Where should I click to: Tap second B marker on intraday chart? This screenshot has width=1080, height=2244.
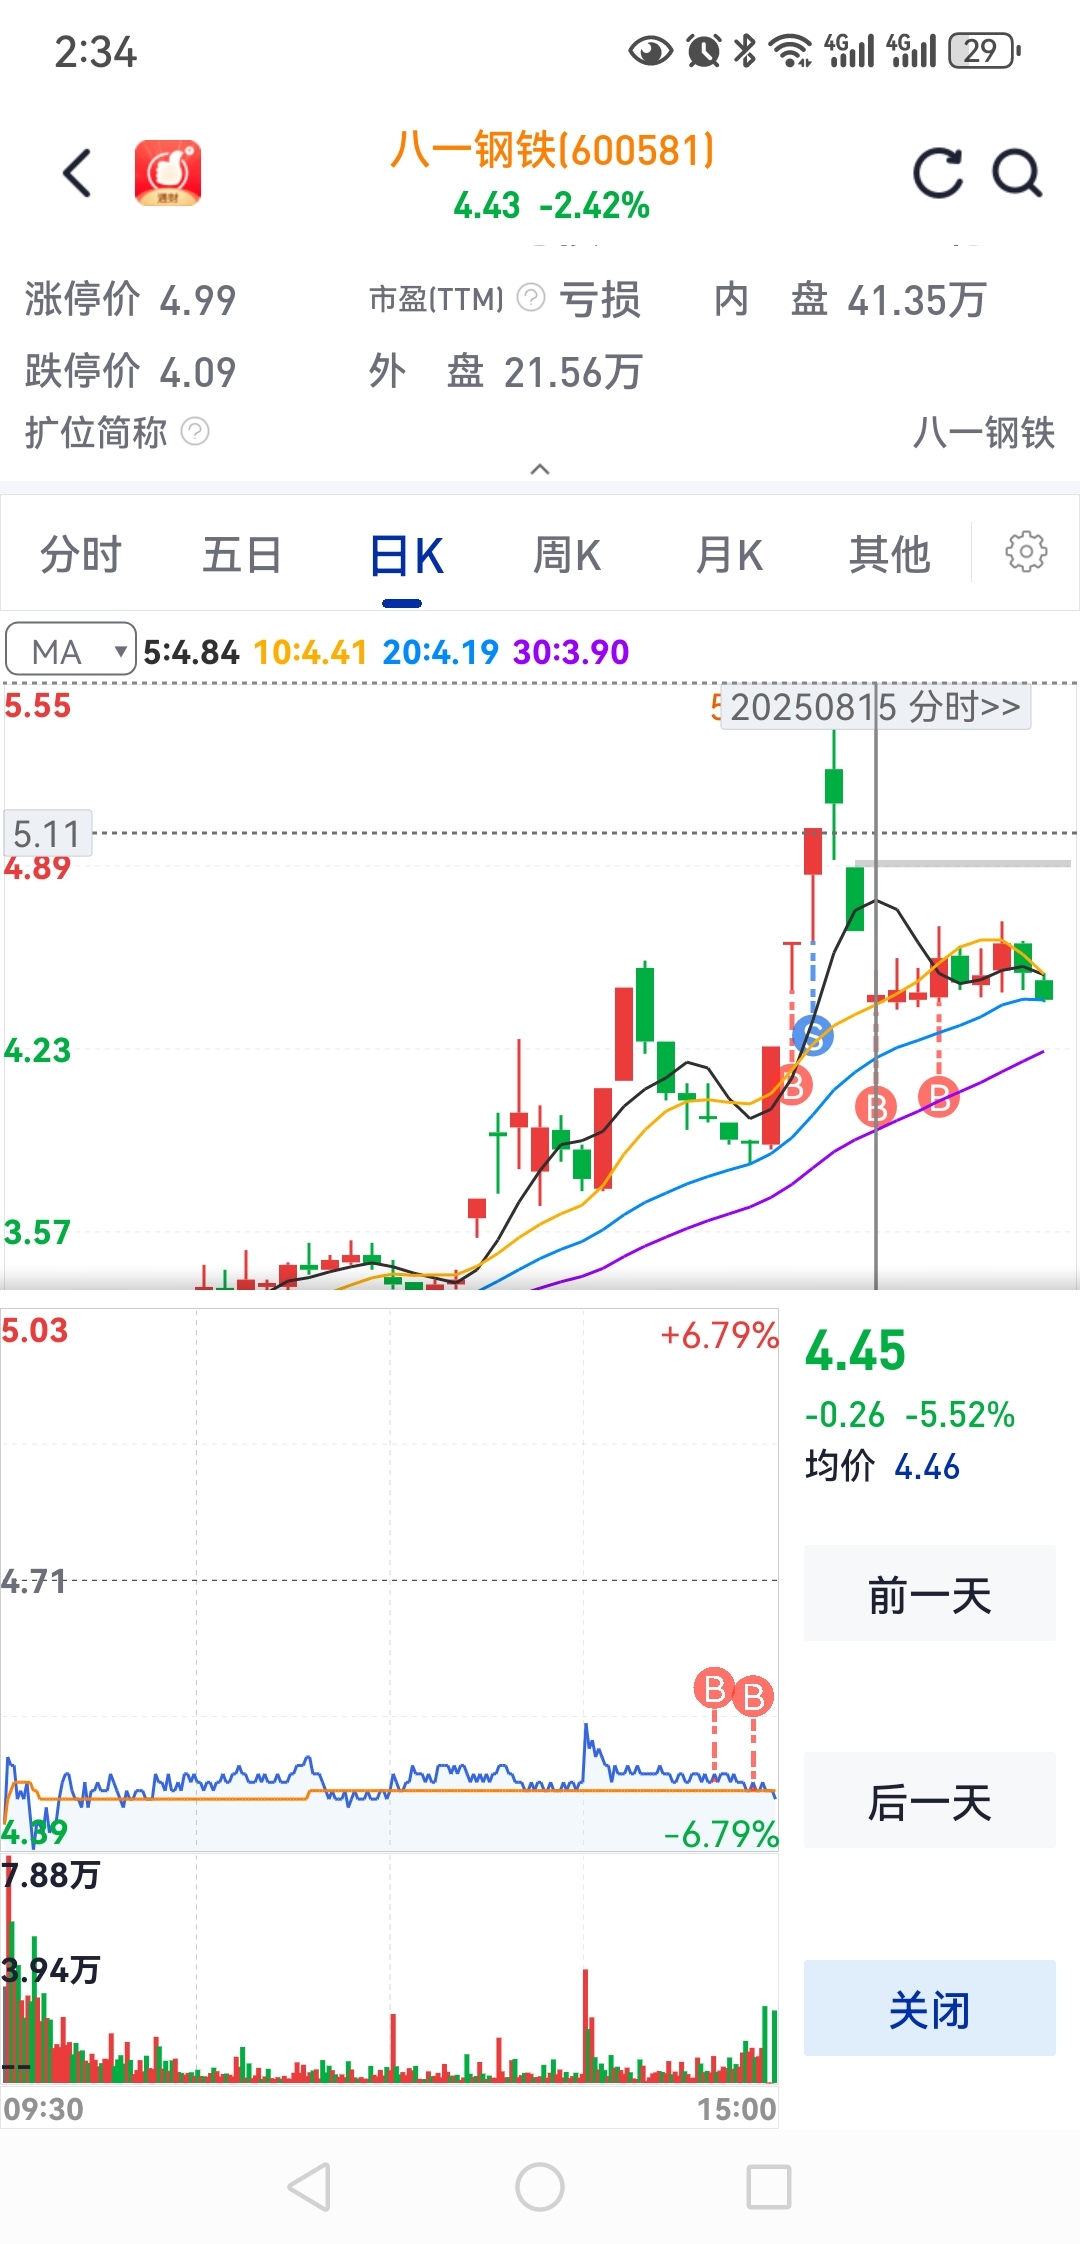(x=754, y=1696)
